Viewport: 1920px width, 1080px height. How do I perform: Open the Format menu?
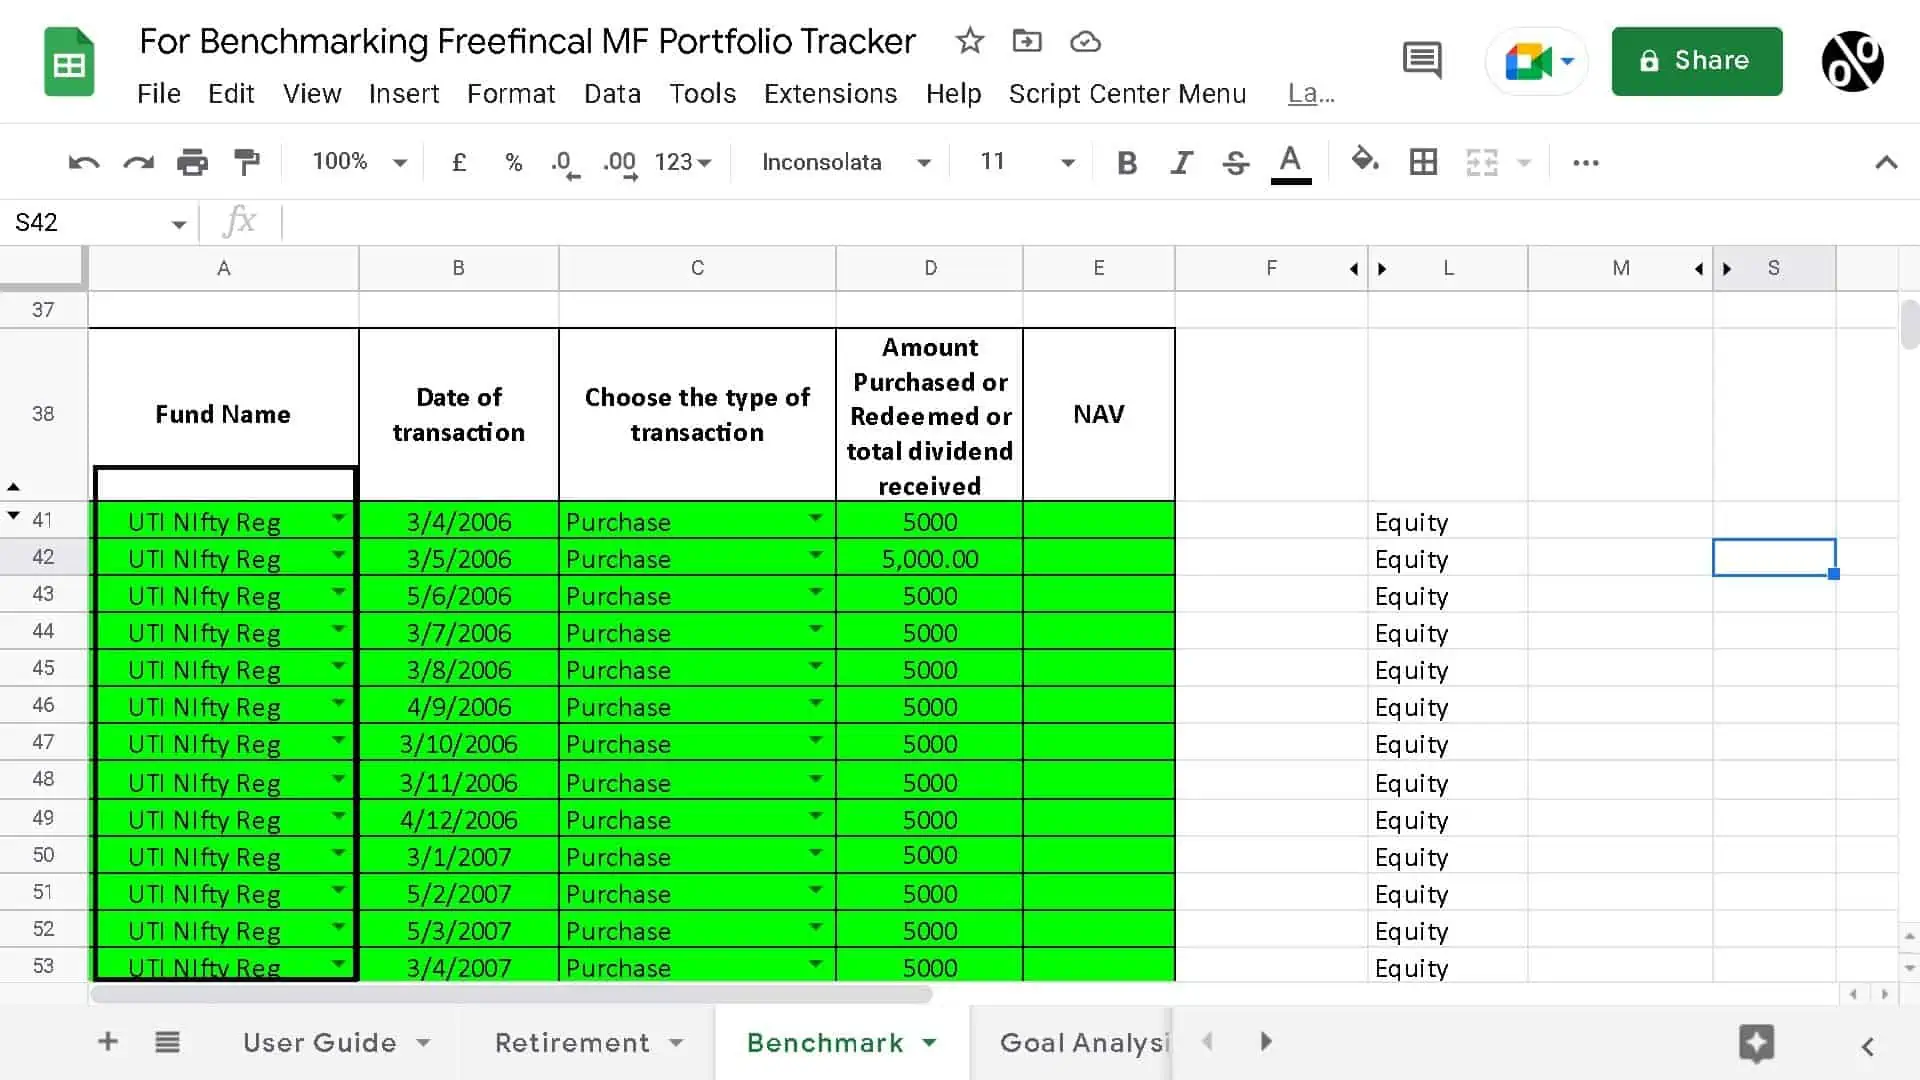[x=511, y=94]
